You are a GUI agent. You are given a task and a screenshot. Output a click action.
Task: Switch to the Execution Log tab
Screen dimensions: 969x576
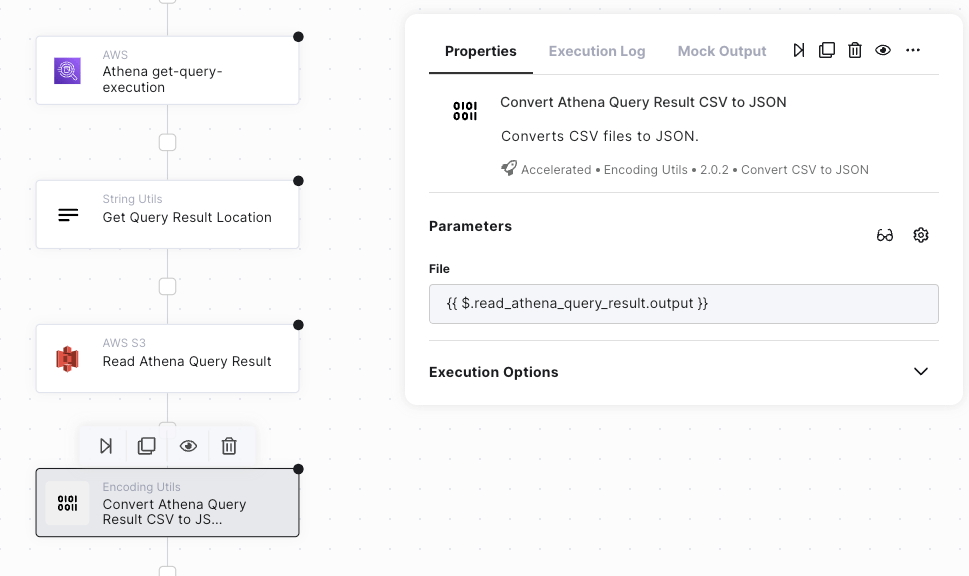click(x=597, y=51)
